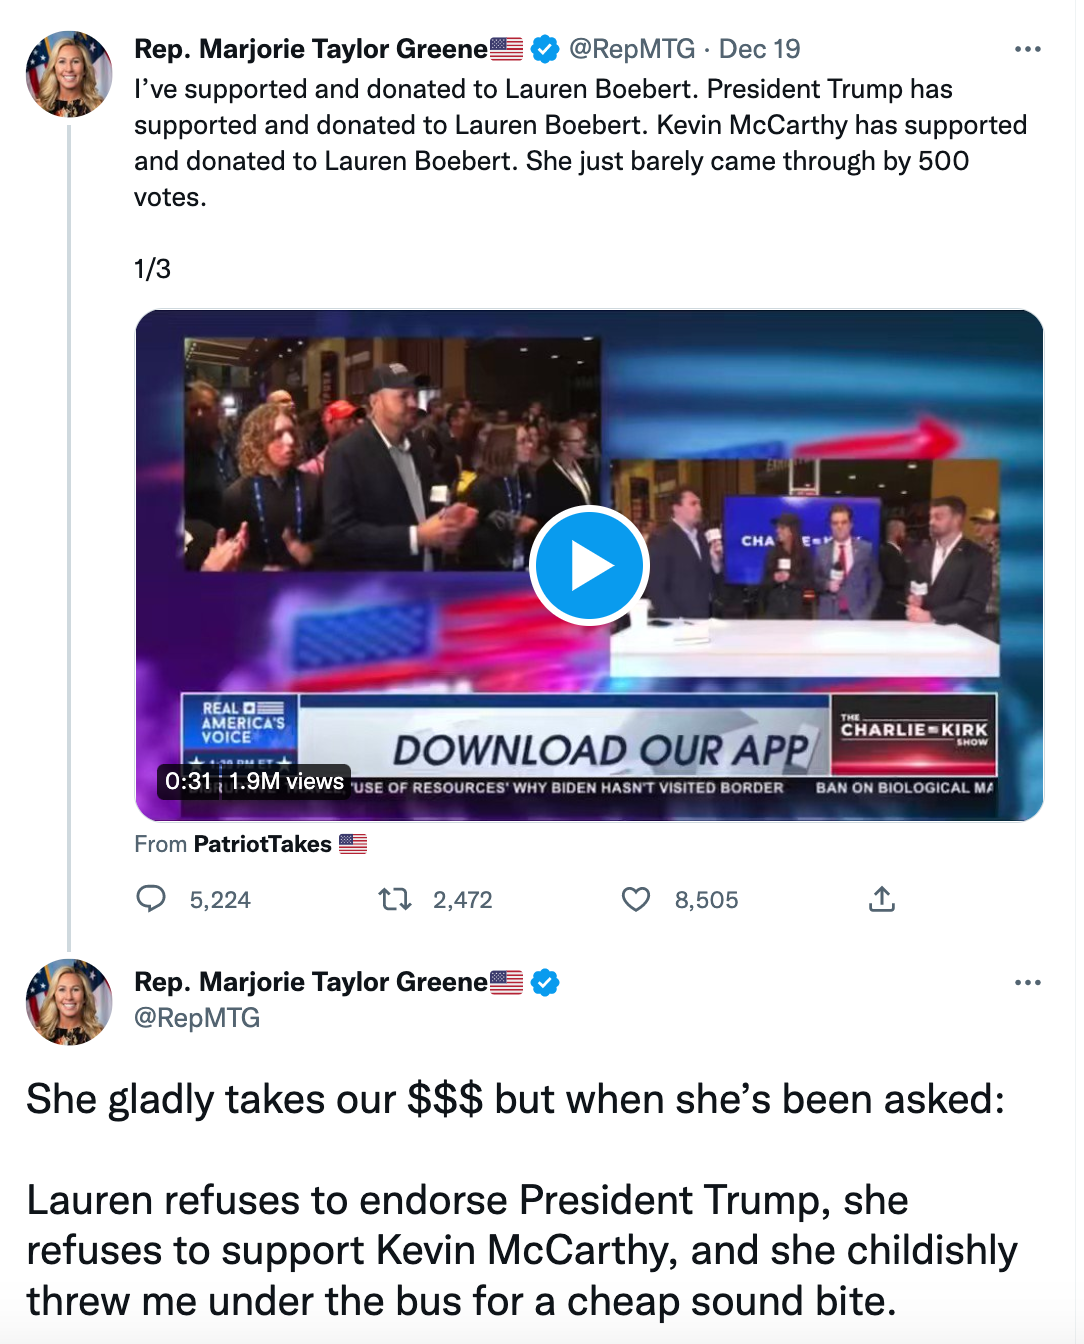Image resolution: width=1084 pixels, height=1344 pixels.
Task: Open the PatriotTakes source link
Action: [262, 844]
